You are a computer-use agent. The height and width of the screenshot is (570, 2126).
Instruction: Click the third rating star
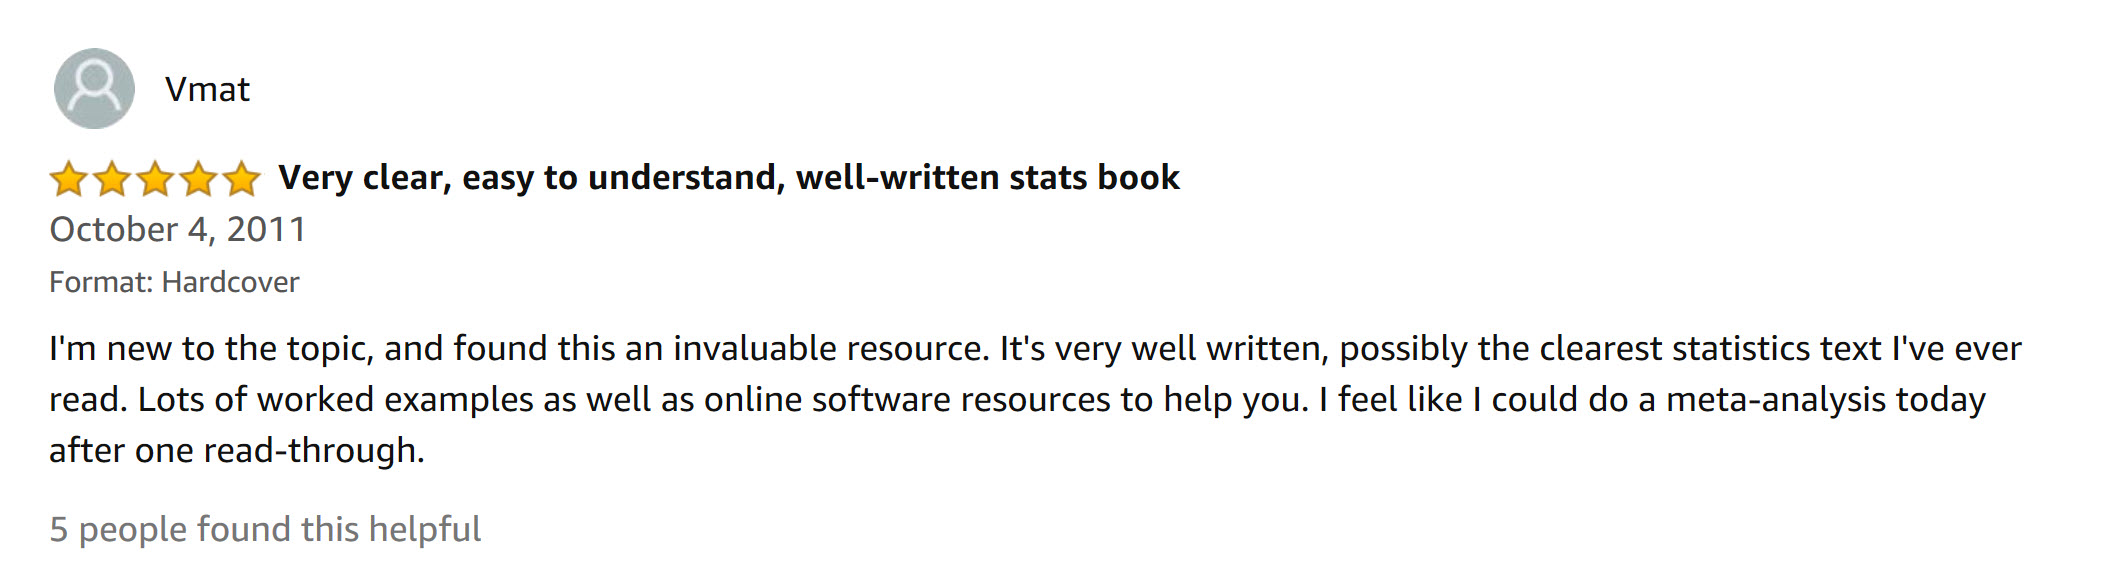pos(155,179)
